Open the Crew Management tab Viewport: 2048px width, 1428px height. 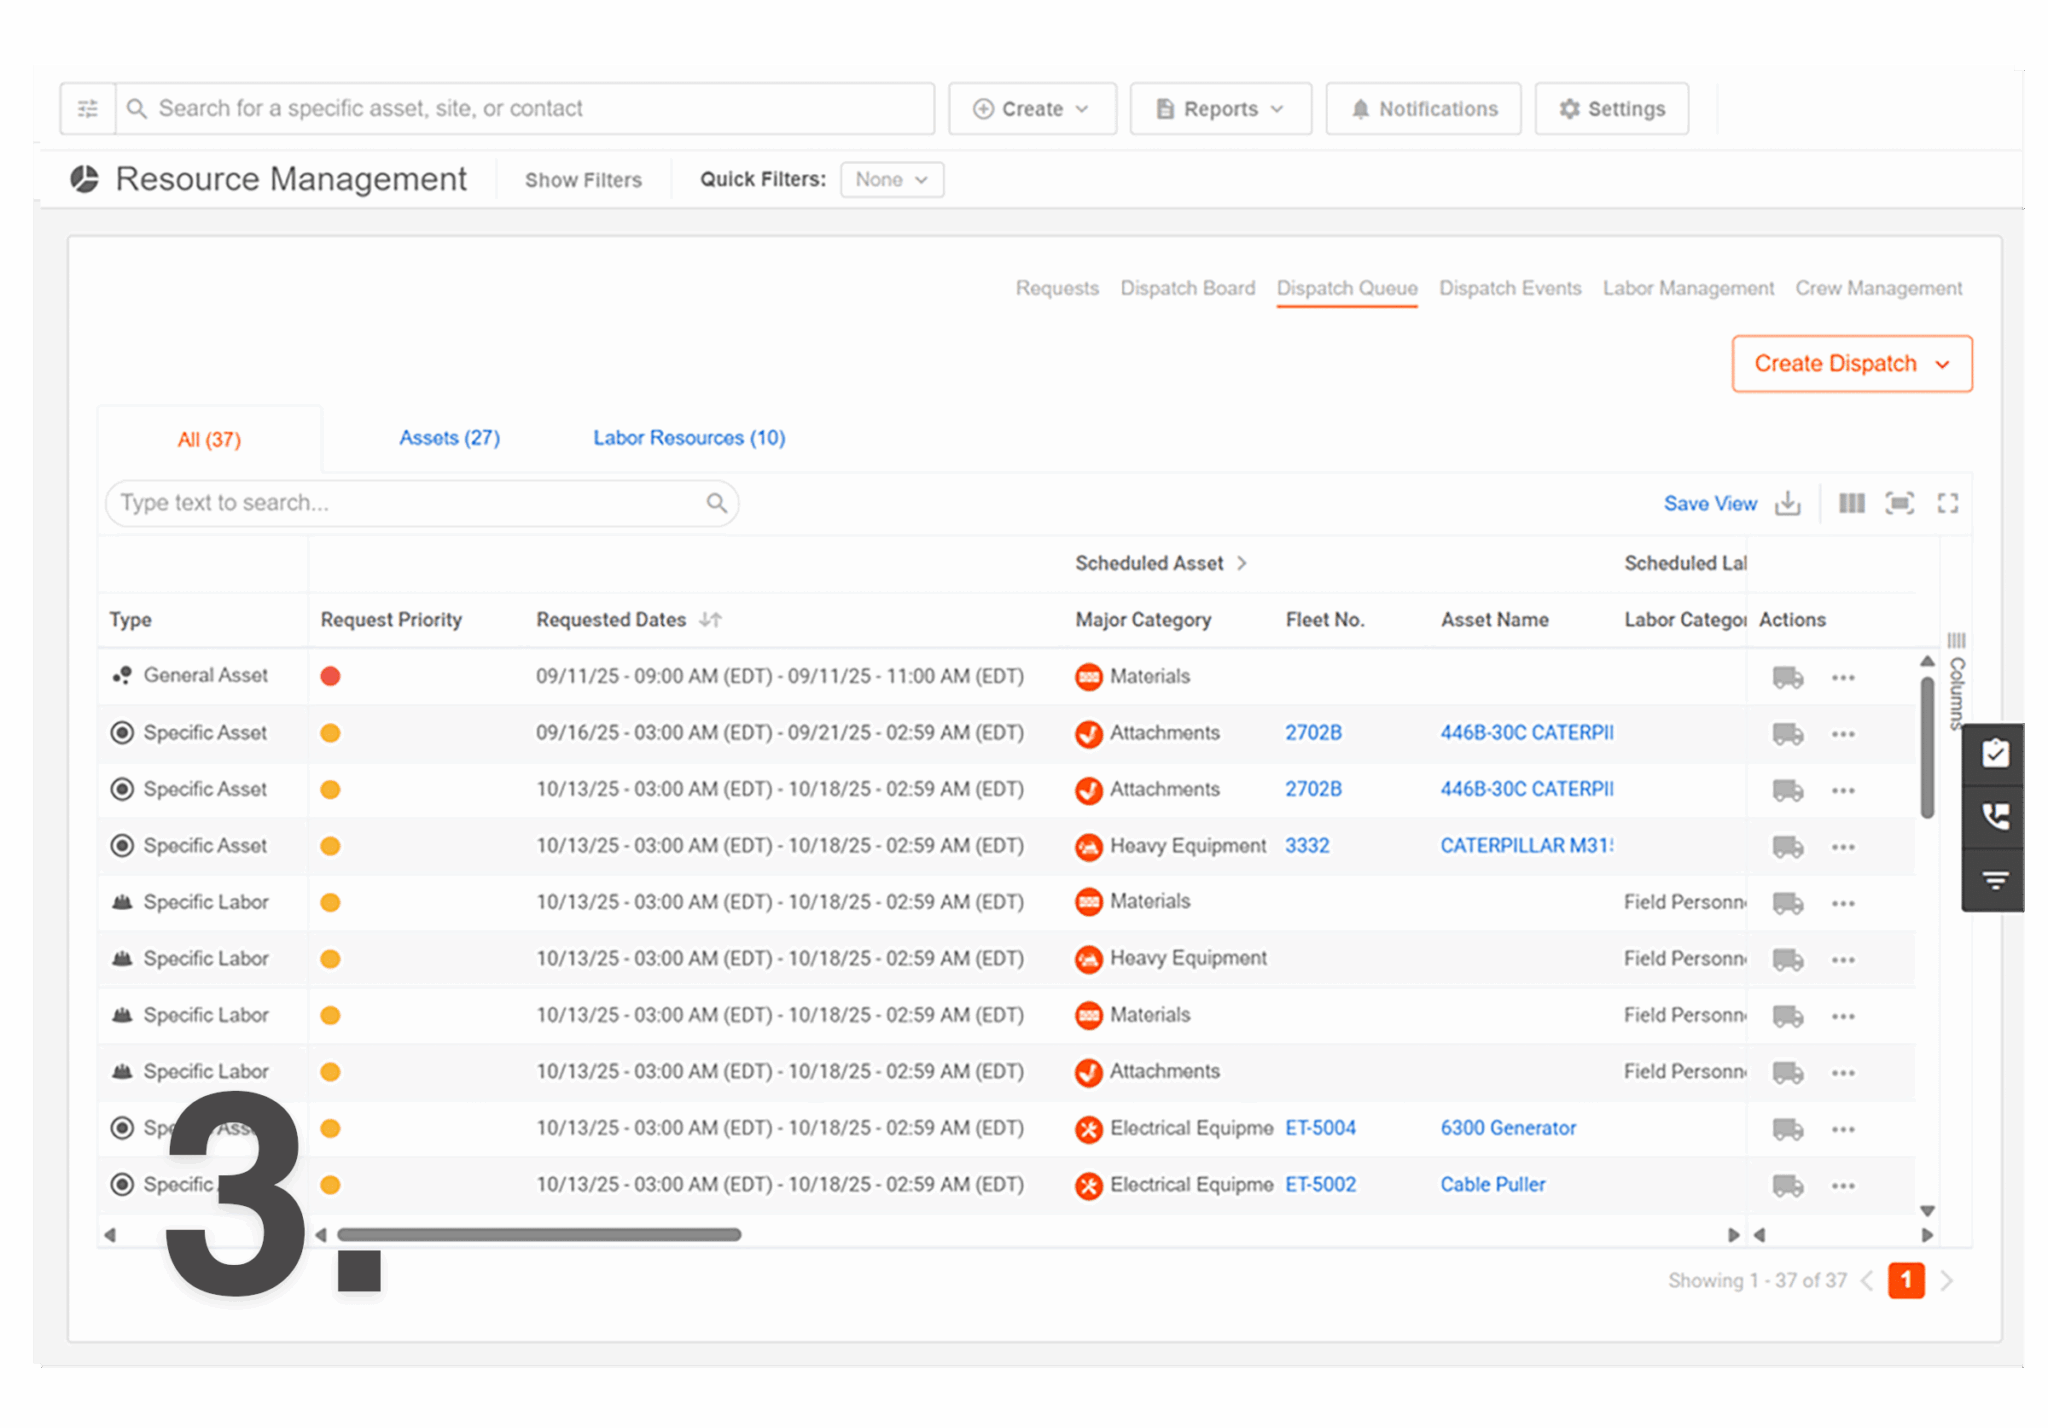pos(1878,288)
